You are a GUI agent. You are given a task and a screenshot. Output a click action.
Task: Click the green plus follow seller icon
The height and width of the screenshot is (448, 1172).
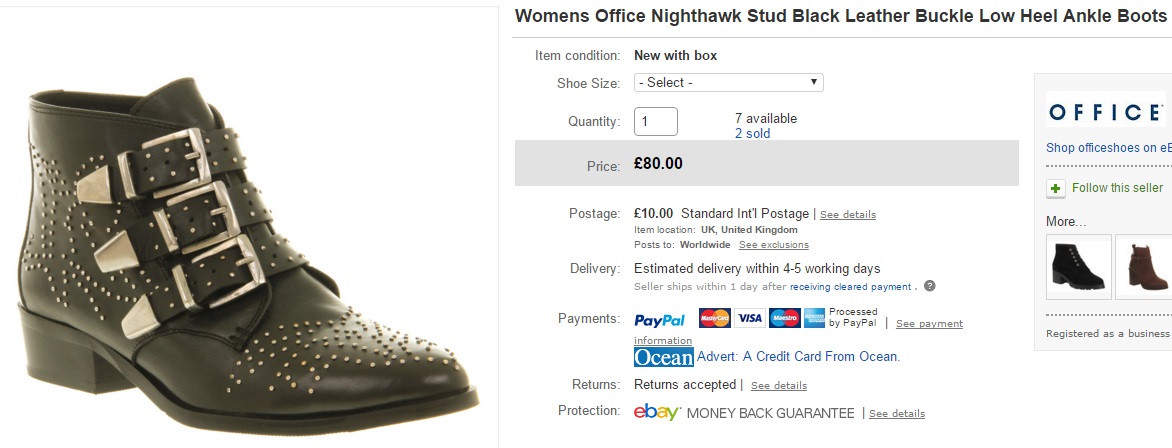1056,188
